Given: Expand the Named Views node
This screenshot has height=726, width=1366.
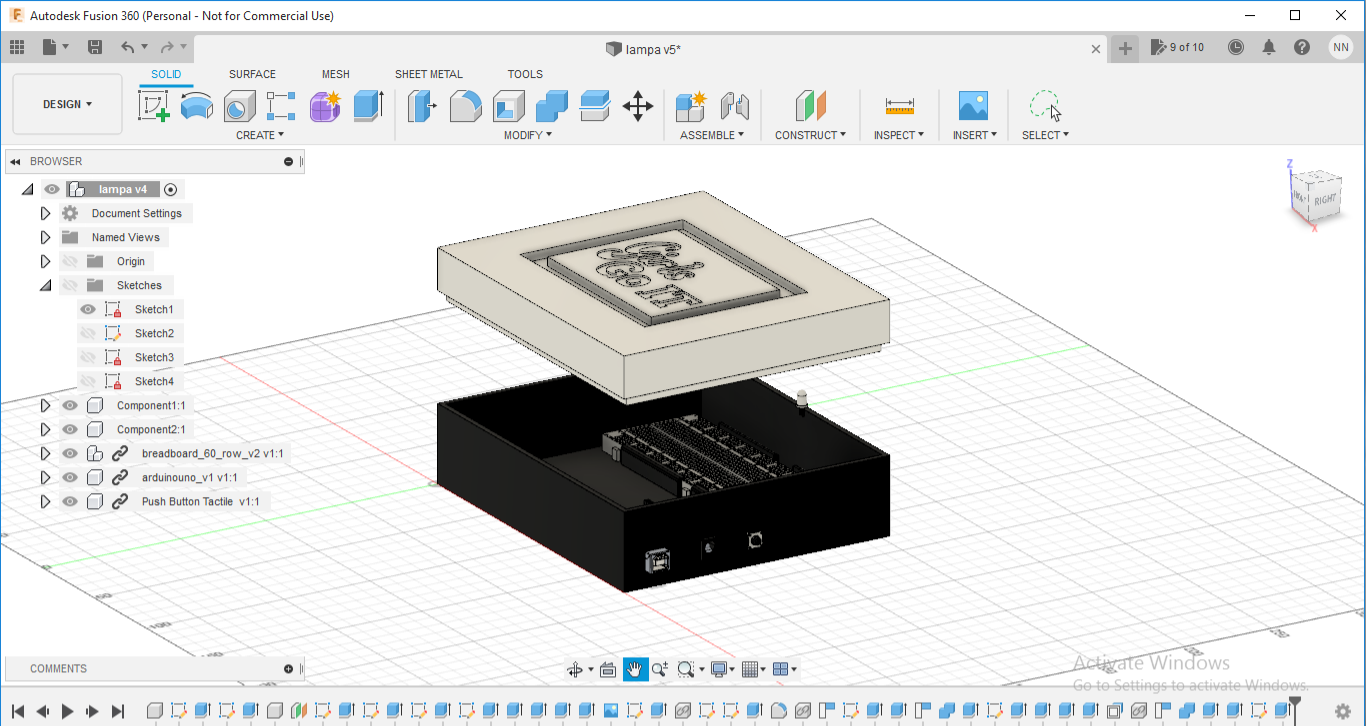Looking at the screenshot, I should (45, 237).
